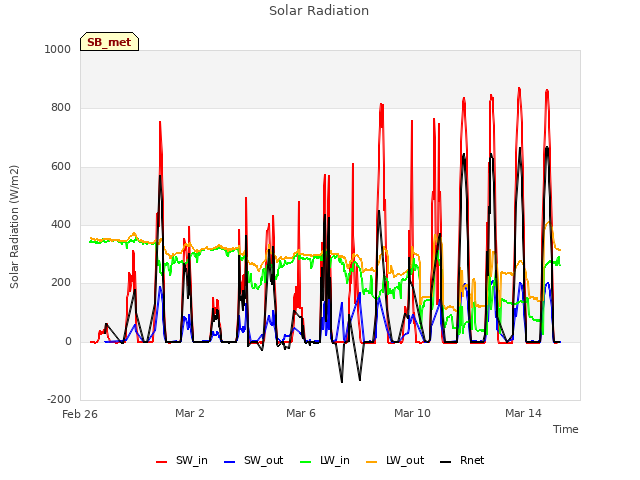
Task: Click the Solar Radiation (W/m2) y-axis title
Action: click(14, 227)
